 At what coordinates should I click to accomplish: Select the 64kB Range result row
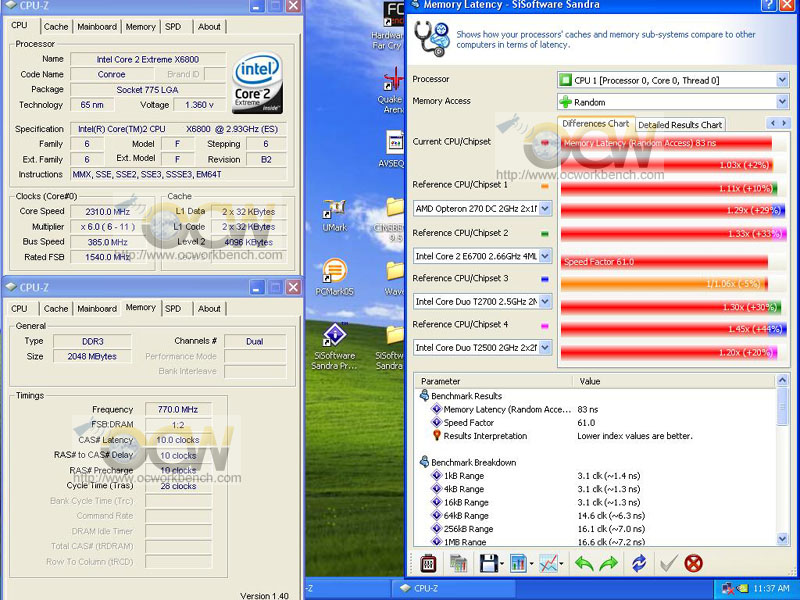point(595,515)
